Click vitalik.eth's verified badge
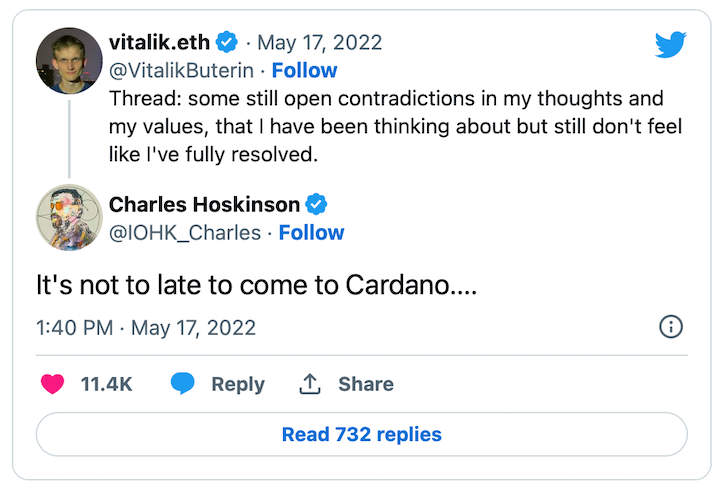This screenshot has height=493, width=725. coord(228,43)
